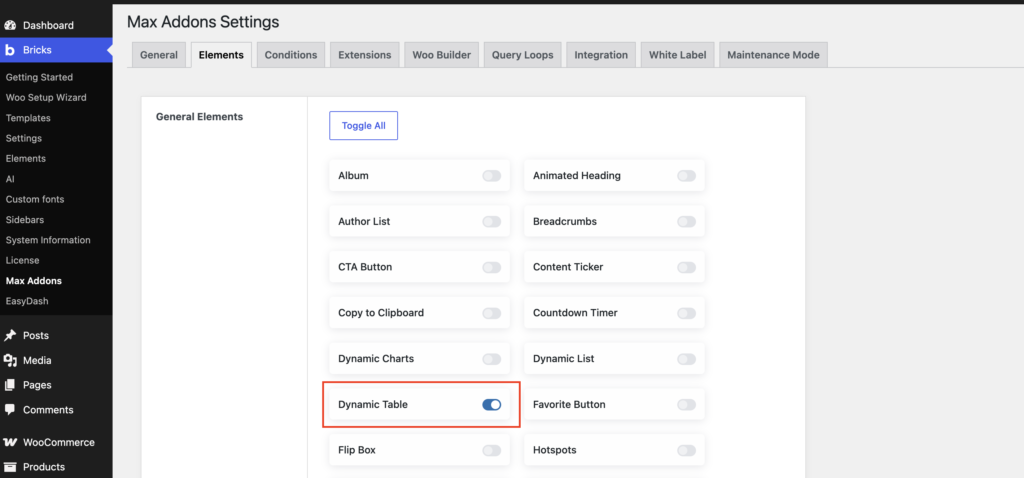Click the Media icon in the sidebar
Viewport: 1024px width, 478px height.
pos(10,360)
